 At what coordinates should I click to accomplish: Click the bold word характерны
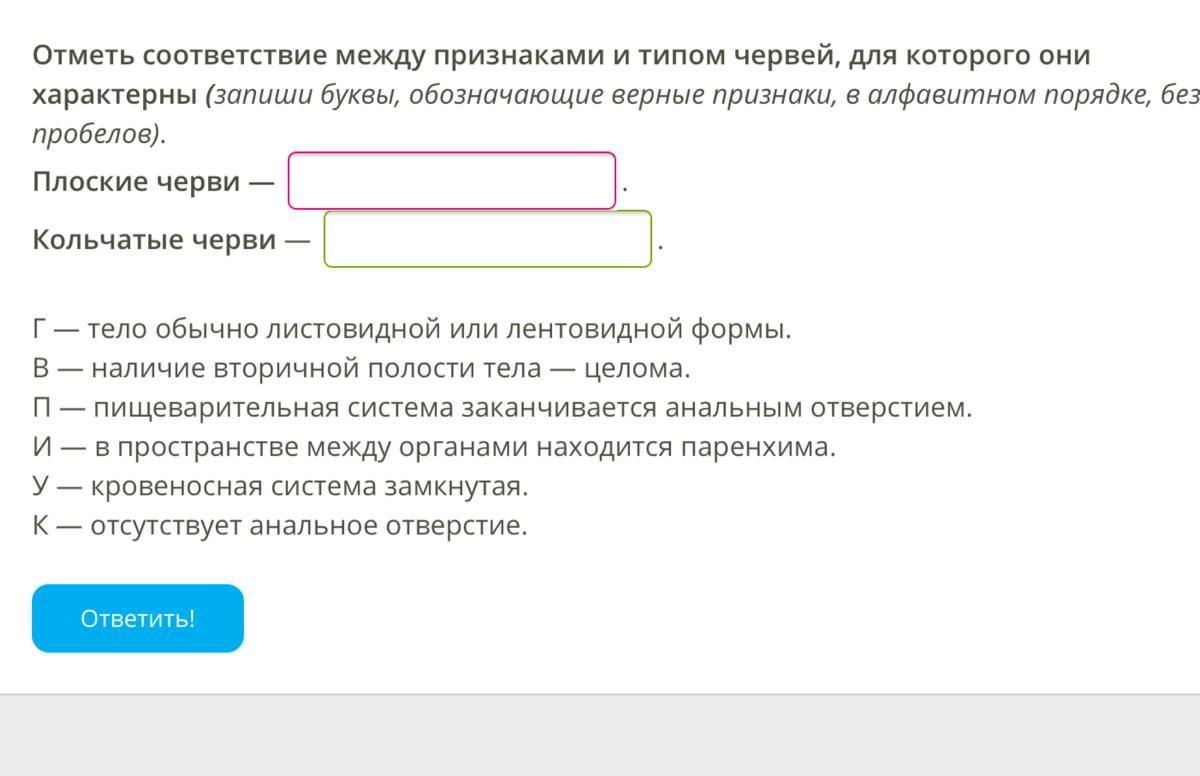click(x=114, y=96)
